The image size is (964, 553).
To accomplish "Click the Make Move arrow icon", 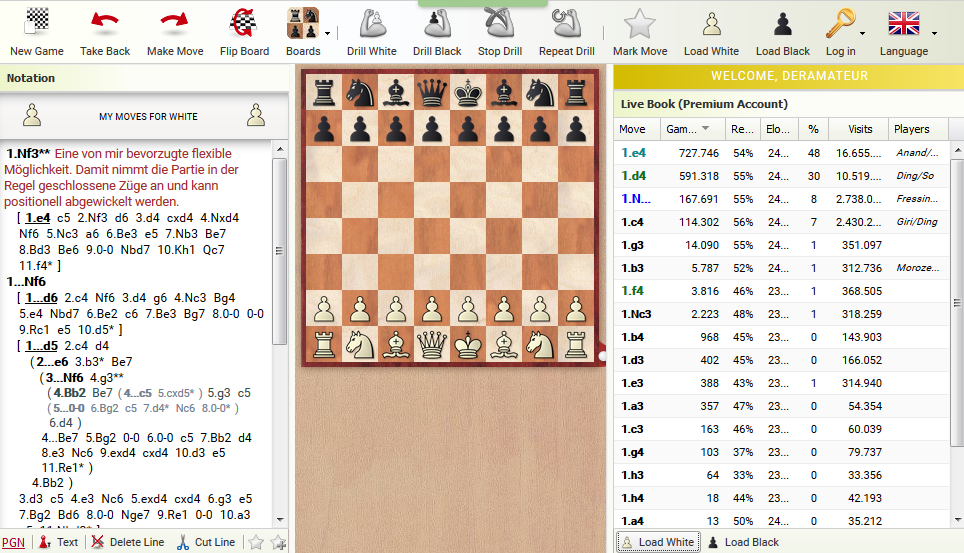I will pos(175,23).
